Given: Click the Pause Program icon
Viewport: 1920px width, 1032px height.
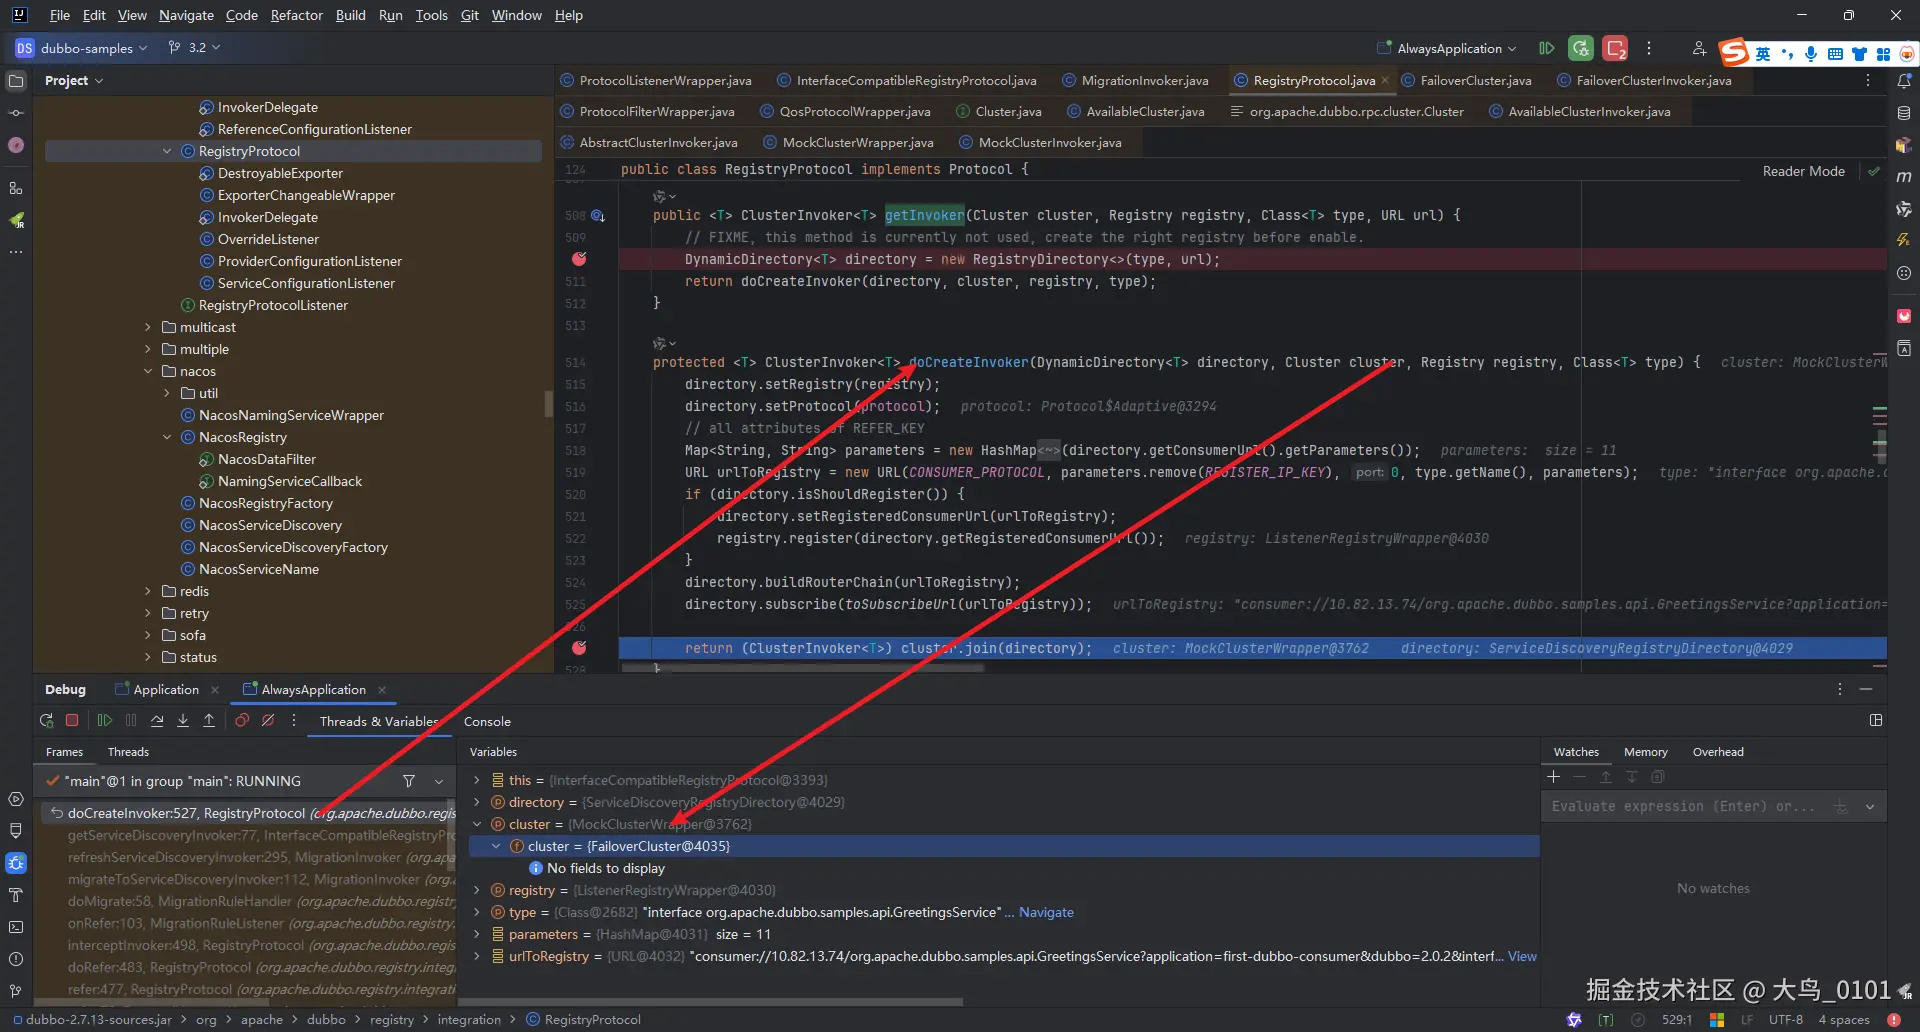Looking at the screenshot, I should tap(131, 721).
